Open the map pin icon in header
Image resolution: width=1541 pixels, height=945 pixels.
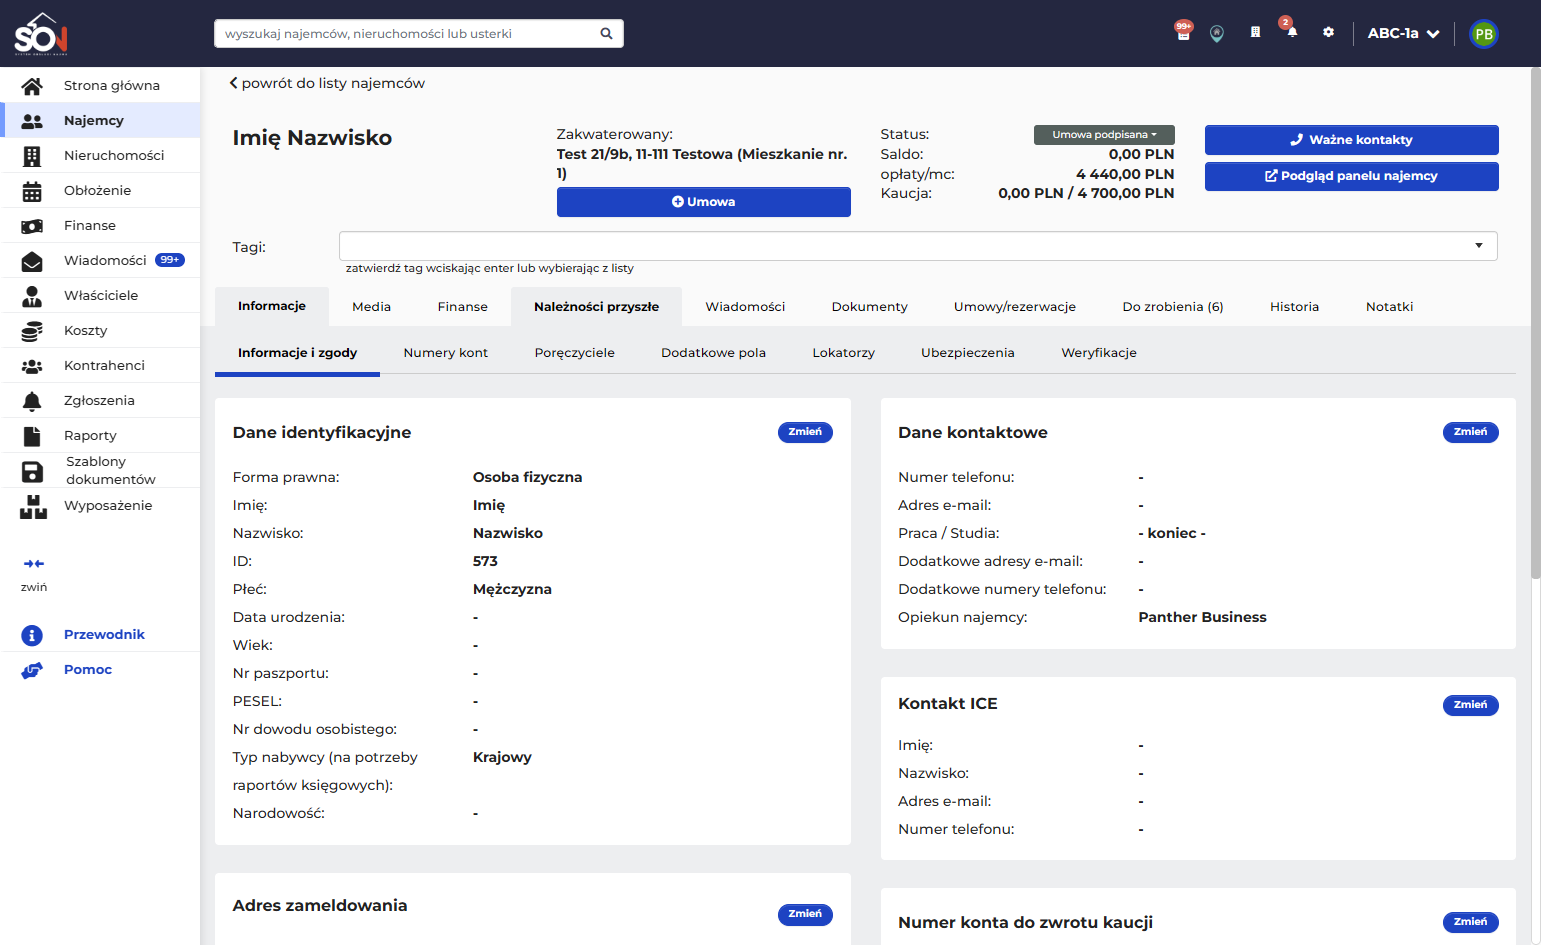tap(1217, 33)
